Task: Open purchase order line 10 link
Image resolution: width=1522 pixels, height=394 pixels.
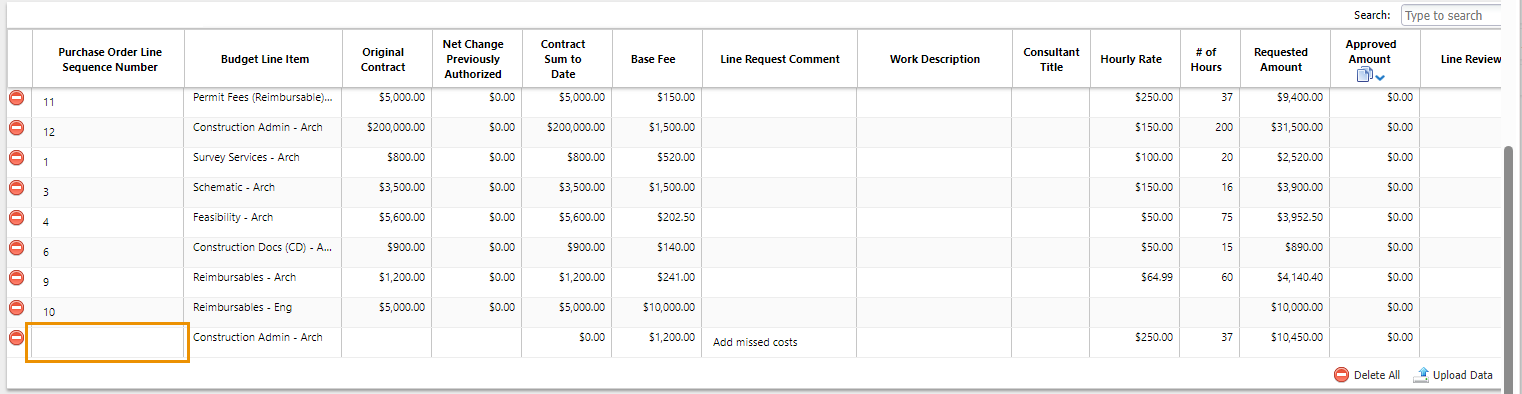Action: tap(49, 312)
